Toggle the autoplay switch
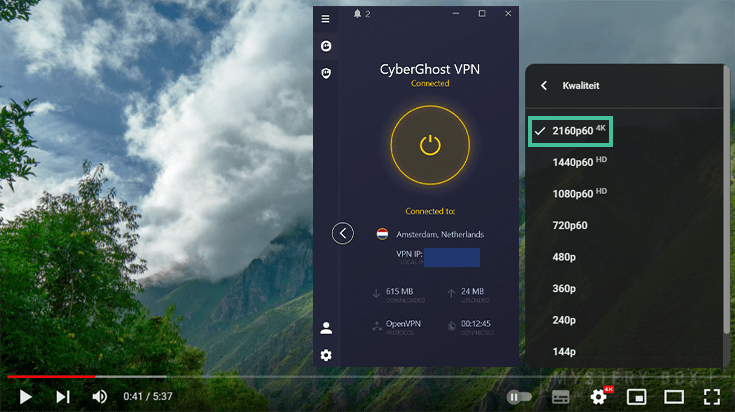 click(x=519, y=397)
